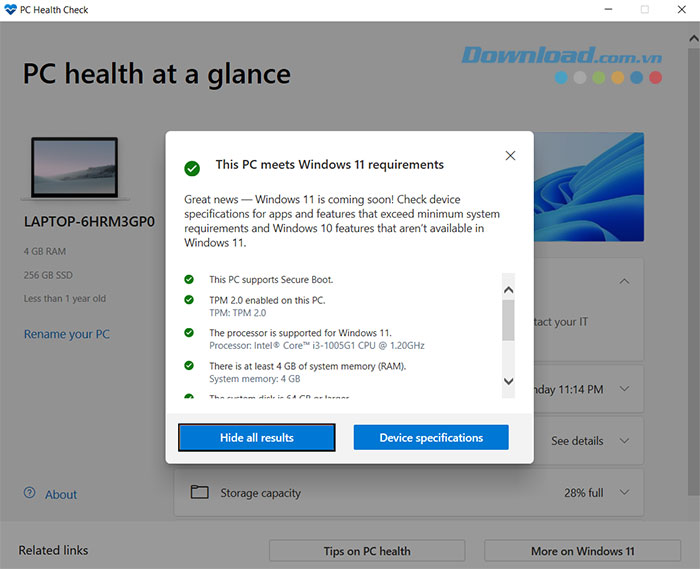The image size is (700, 569).
Task: Expand the See details chevron
Action: [625, 441]
